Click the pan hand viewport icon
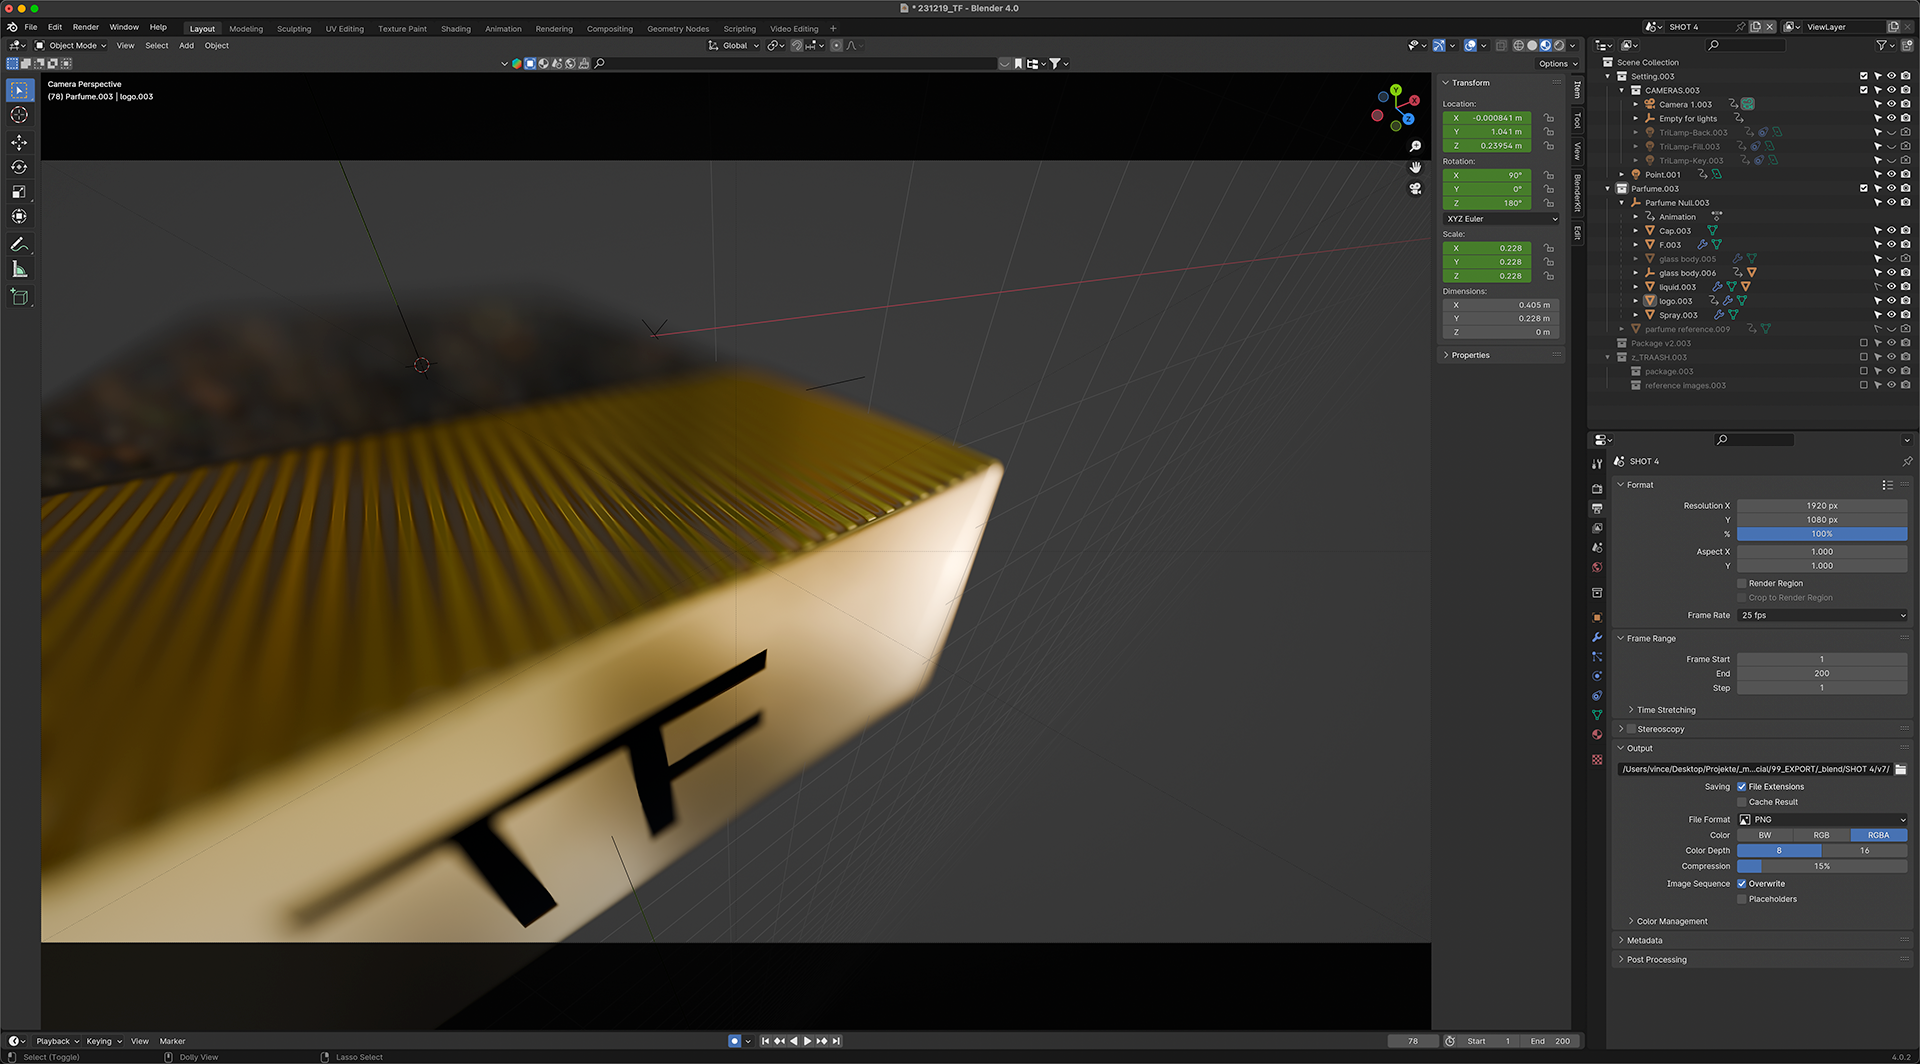1920x1064 pixels. click(x=1415, y=167)
